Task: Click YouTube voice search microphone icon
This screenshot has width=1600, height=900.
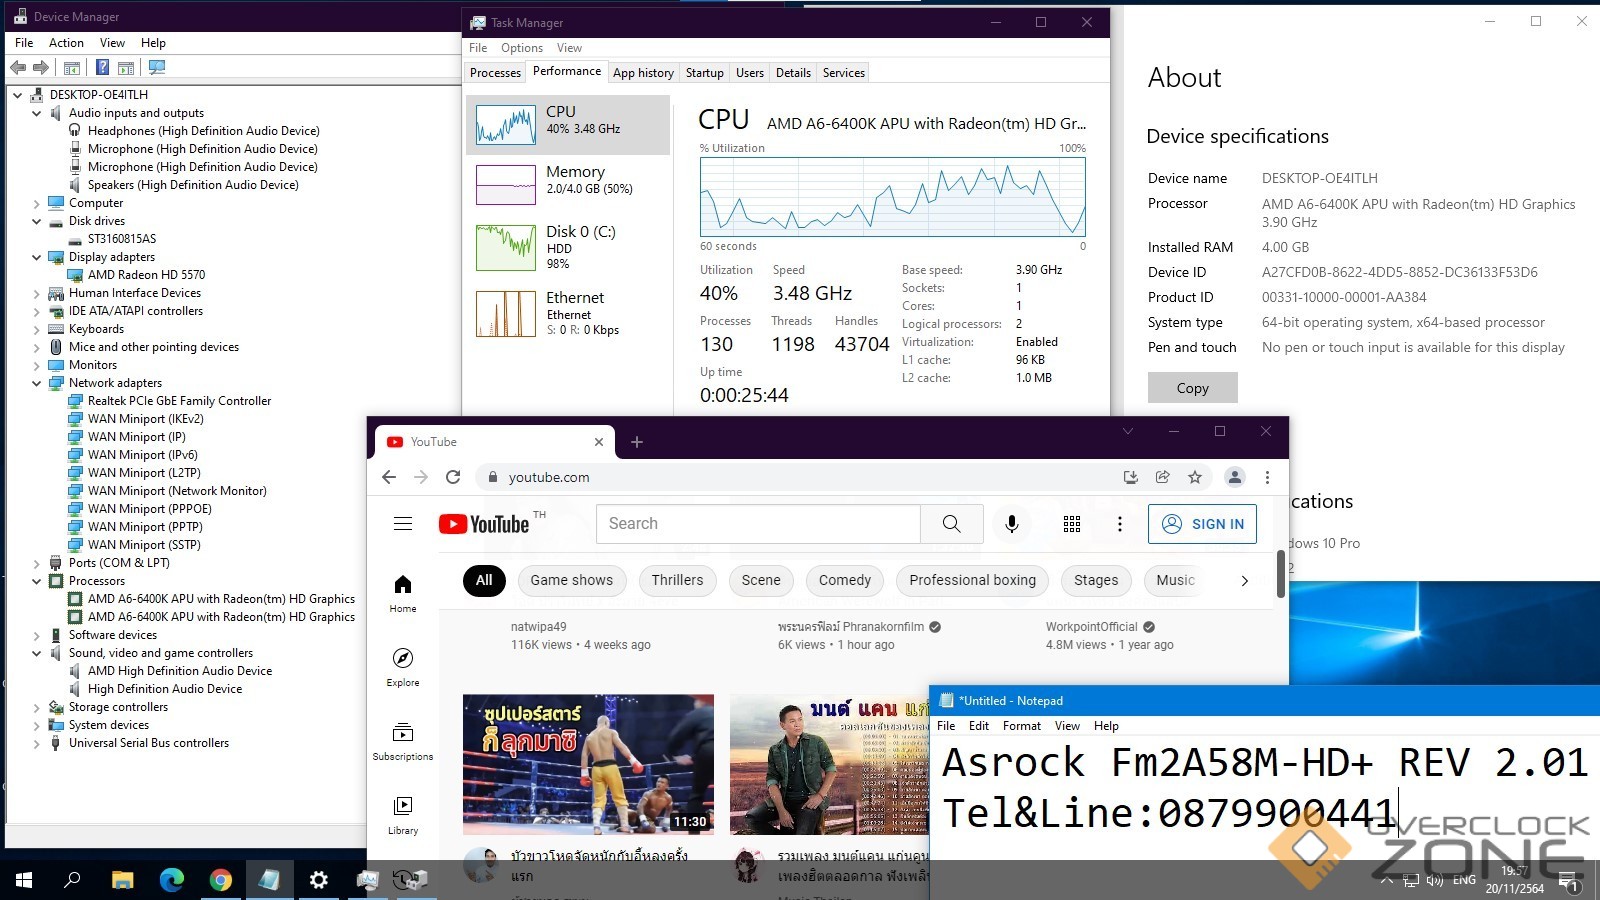Action: pos(1011,524)
